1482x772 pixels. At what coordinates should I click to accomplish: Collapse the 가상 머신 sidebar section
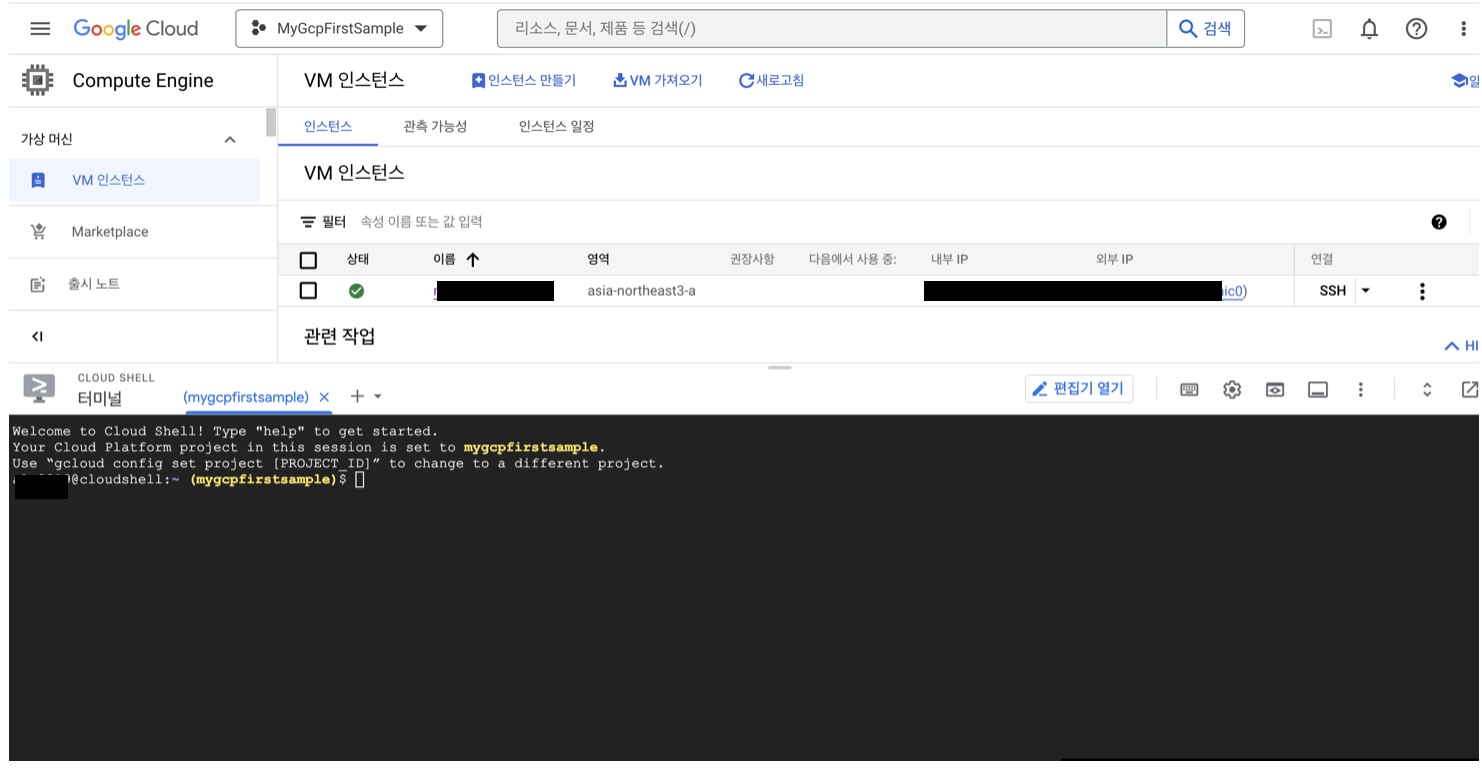230,139
